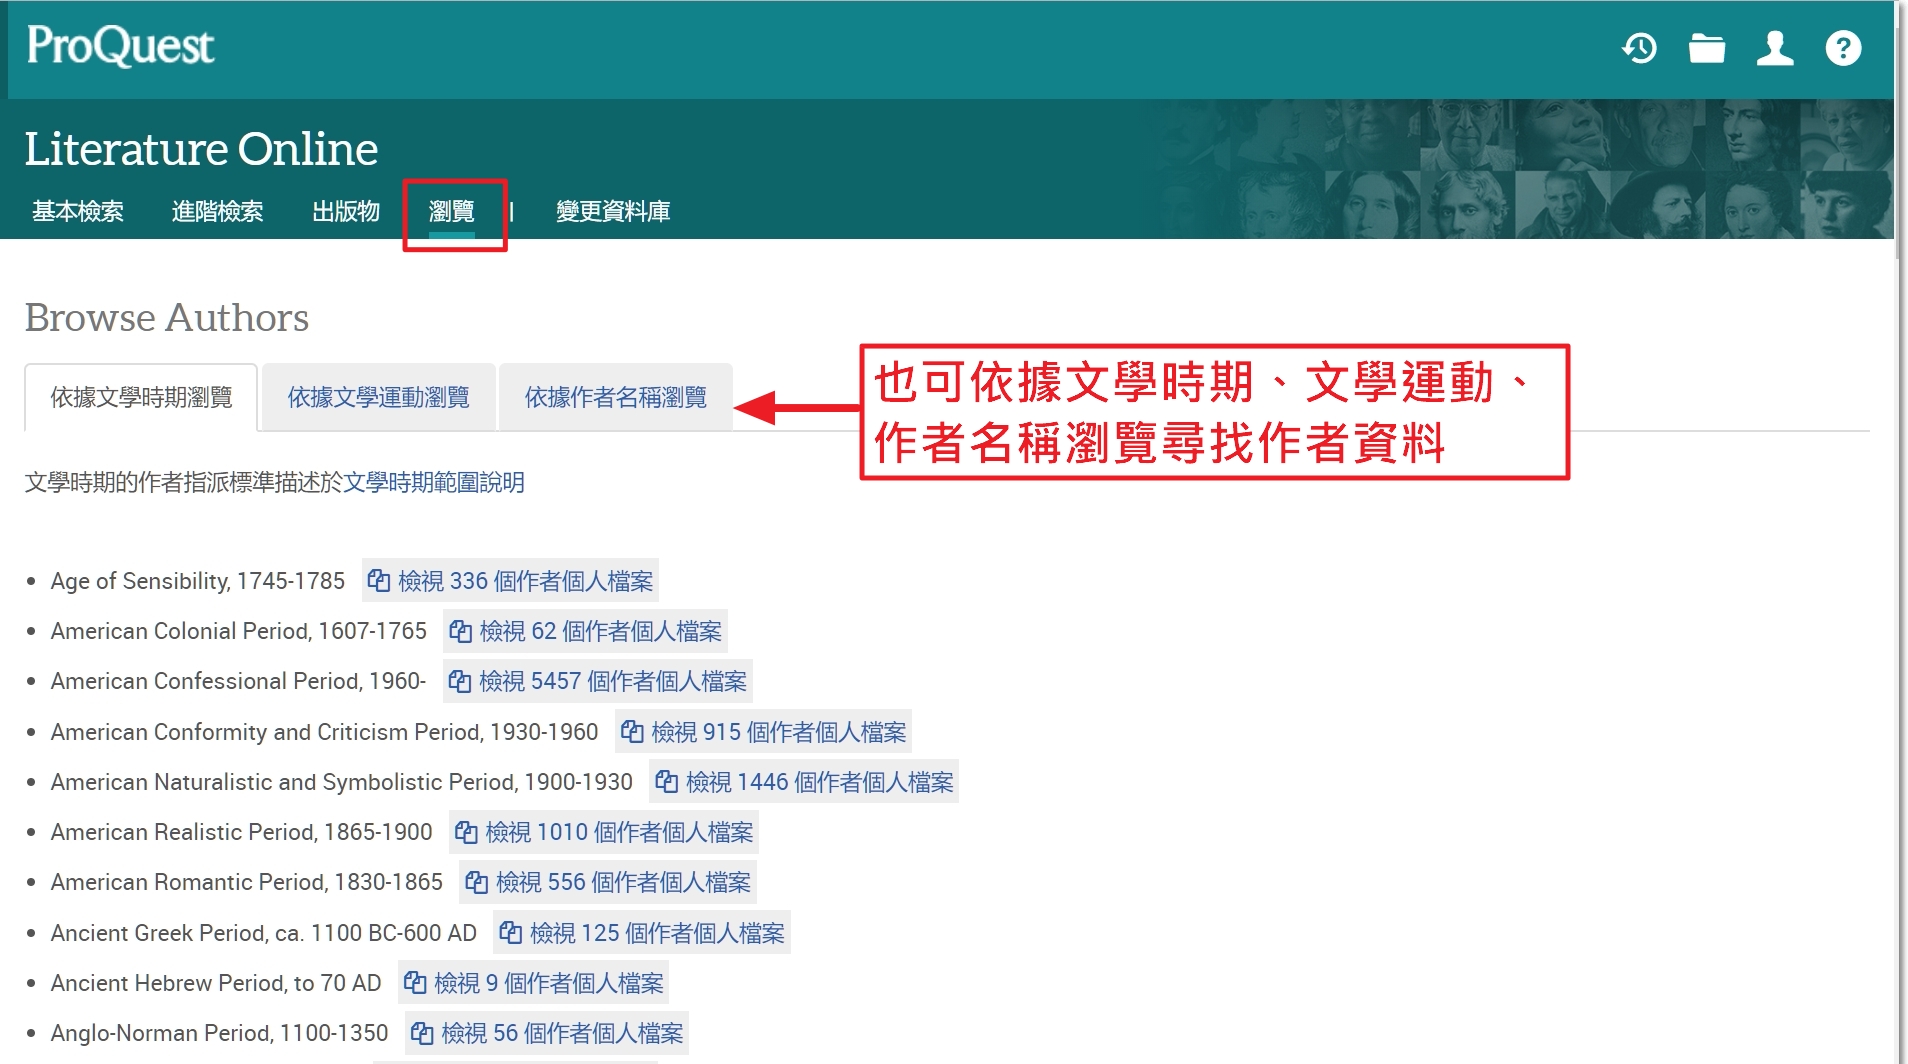Click copy icon beside Ancient Hebrew Period count
1908x1064 pixels.
pos(414,983)
